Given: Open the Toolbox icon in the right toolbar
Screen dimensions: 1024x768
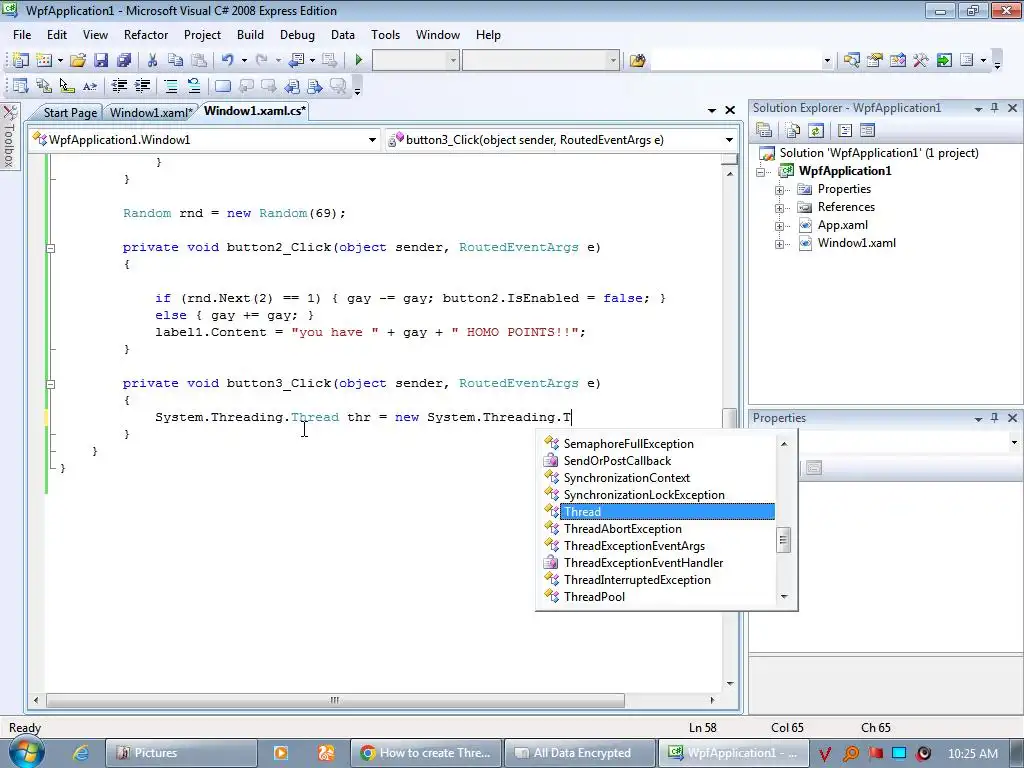Looking at the screenshot, I should pyautogui.click(x=920, y=61).
